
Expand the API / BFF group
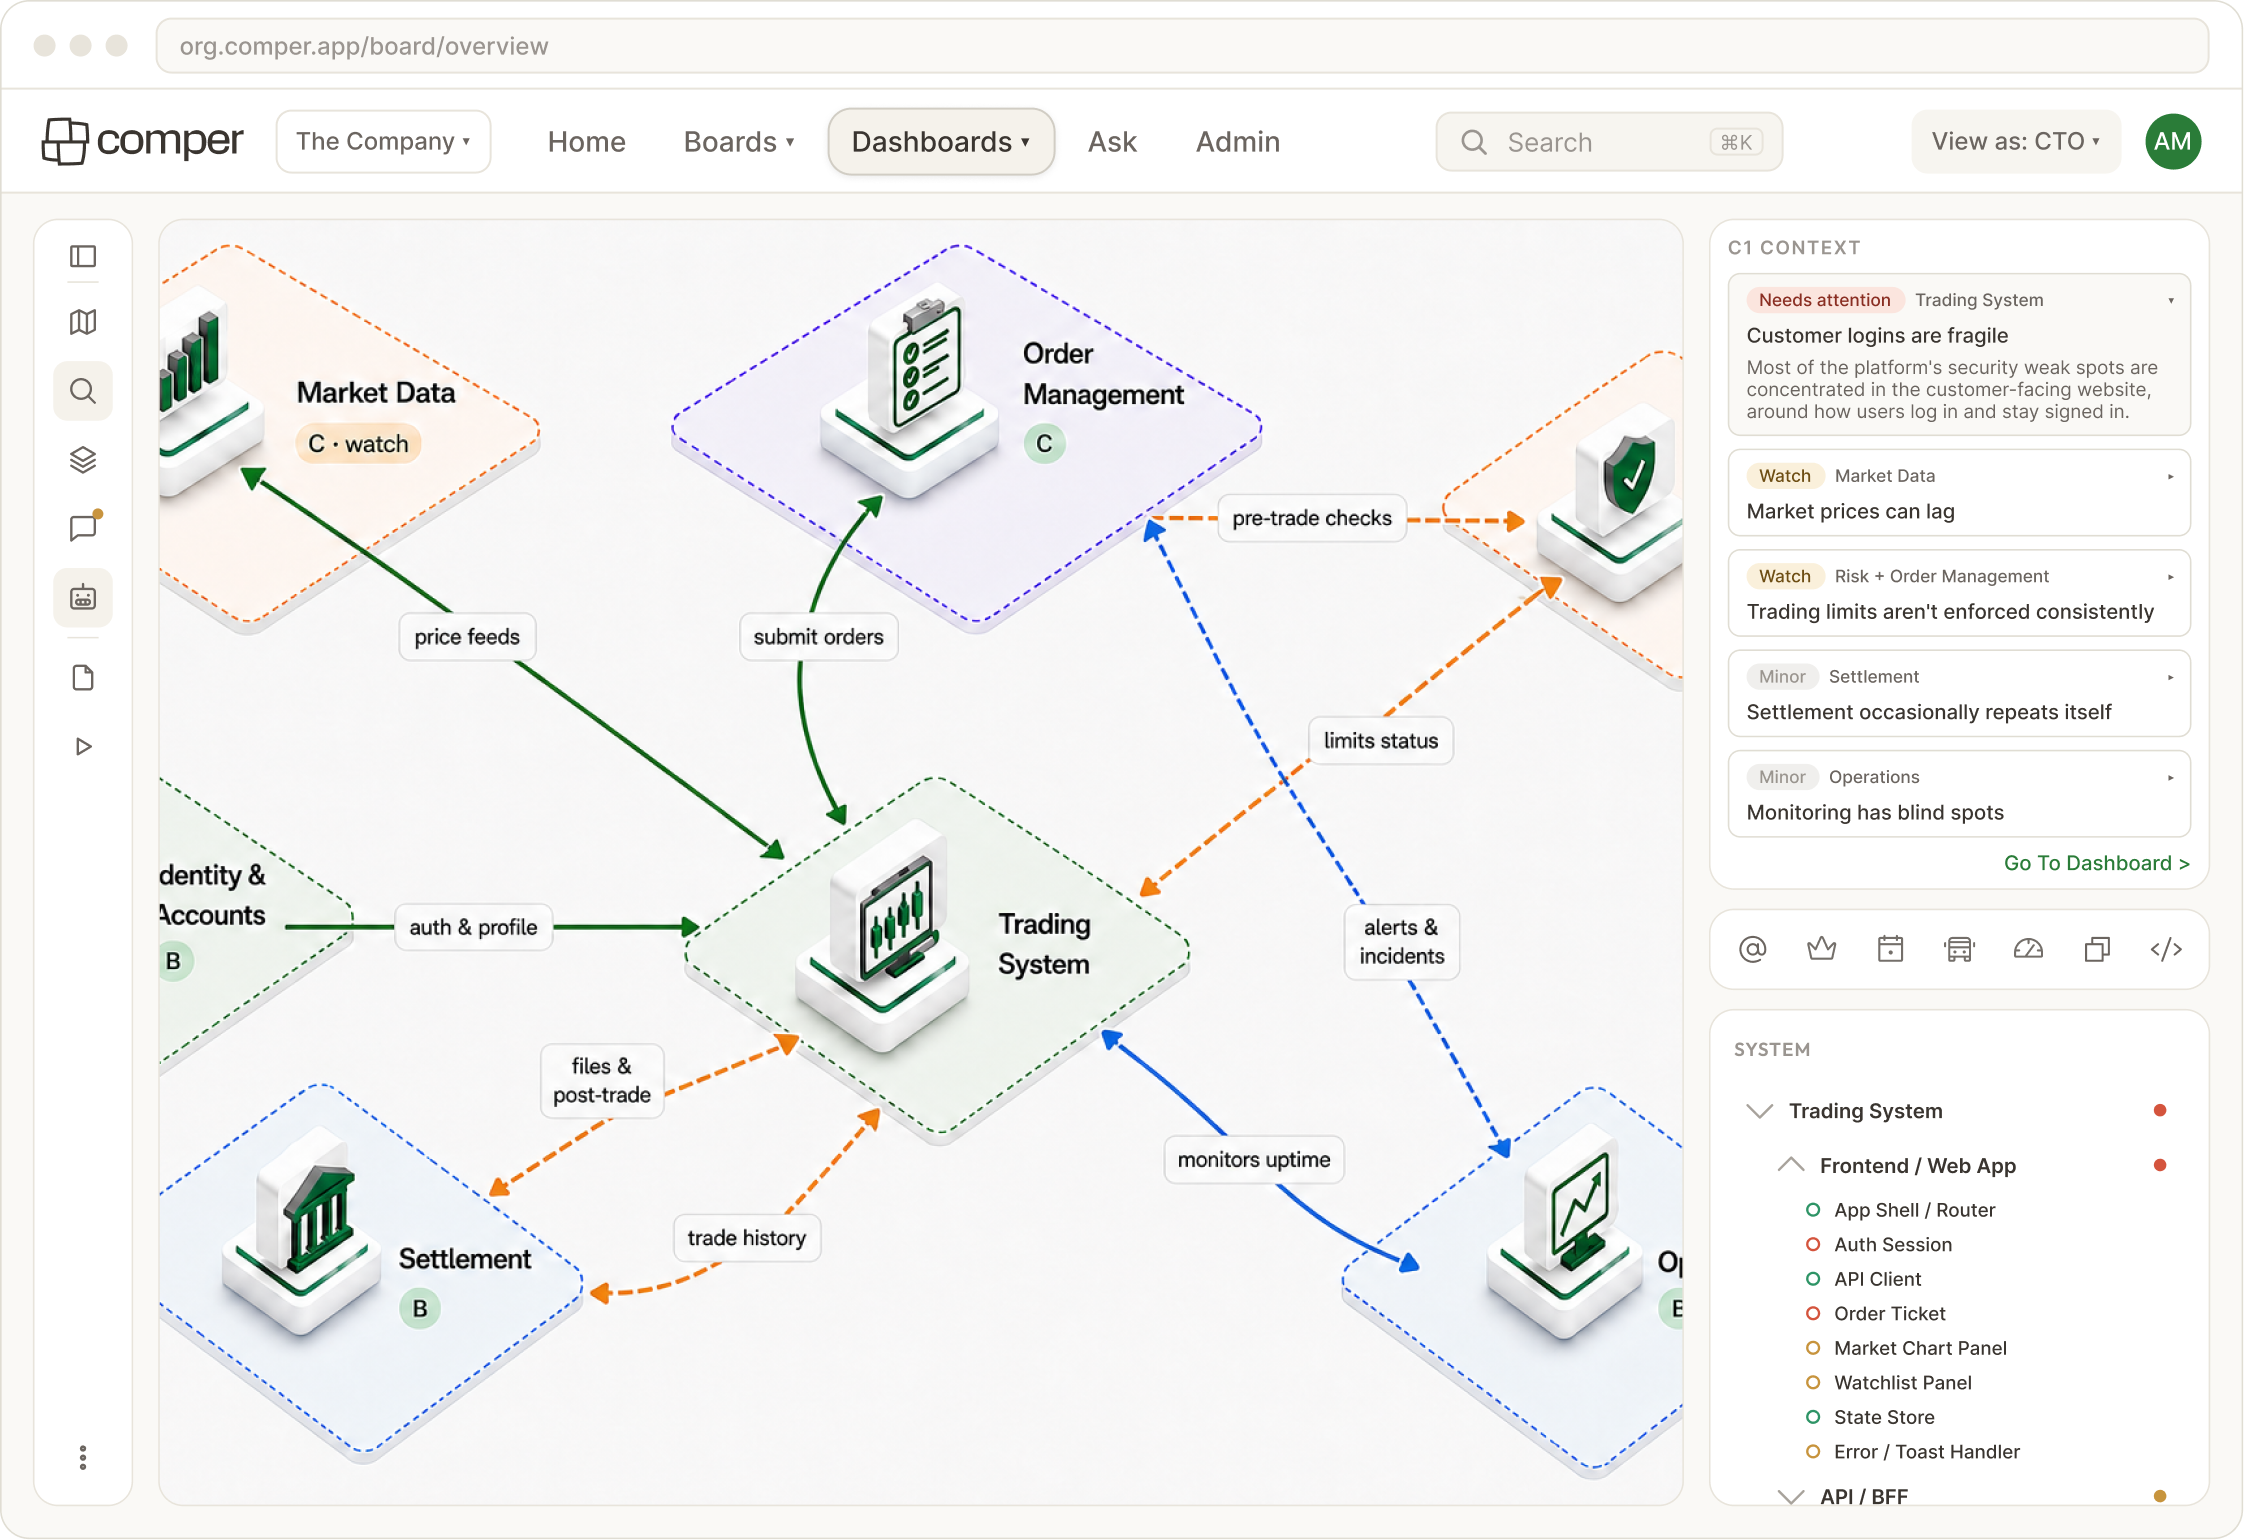(1791, 1496)
